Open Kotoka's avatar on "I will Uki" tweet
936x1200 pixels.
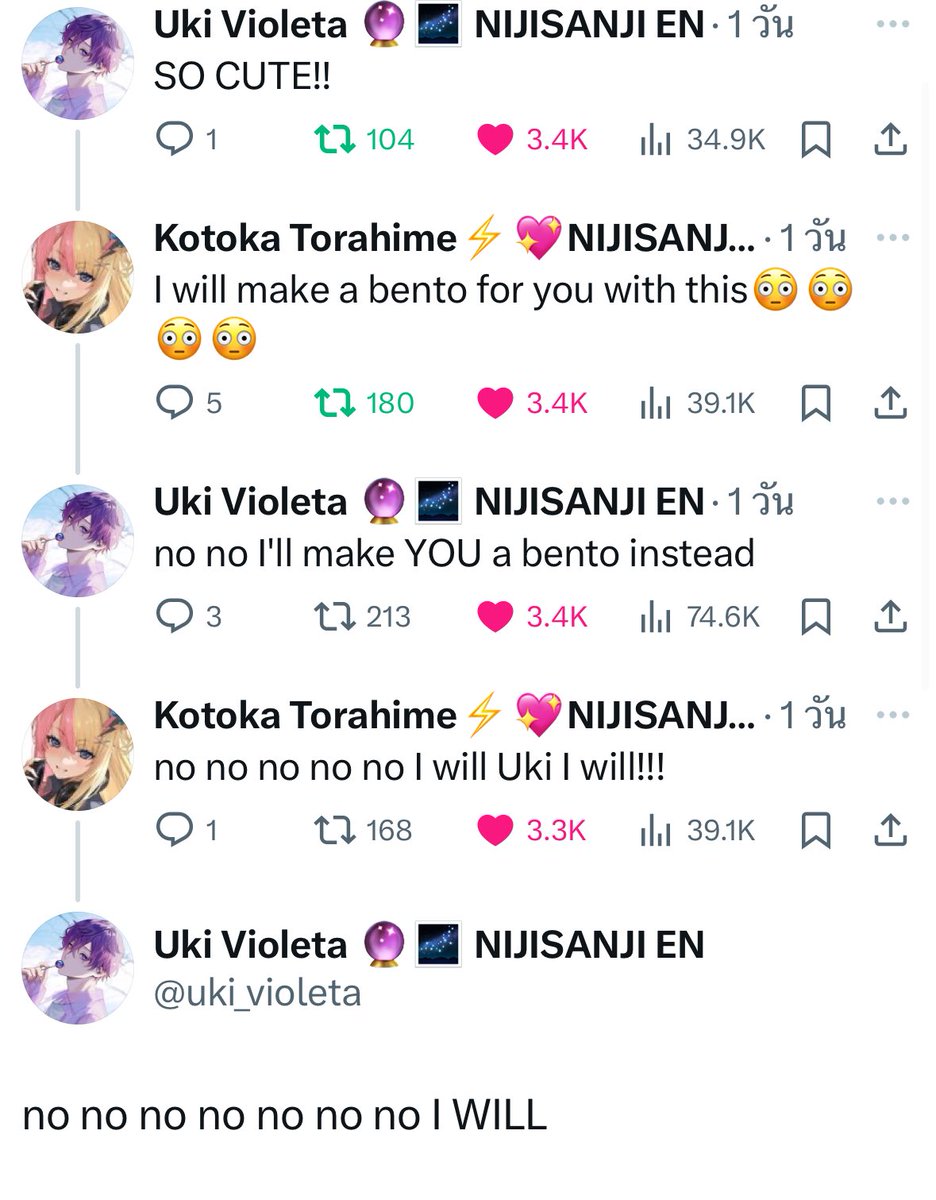tap(78, 753)
